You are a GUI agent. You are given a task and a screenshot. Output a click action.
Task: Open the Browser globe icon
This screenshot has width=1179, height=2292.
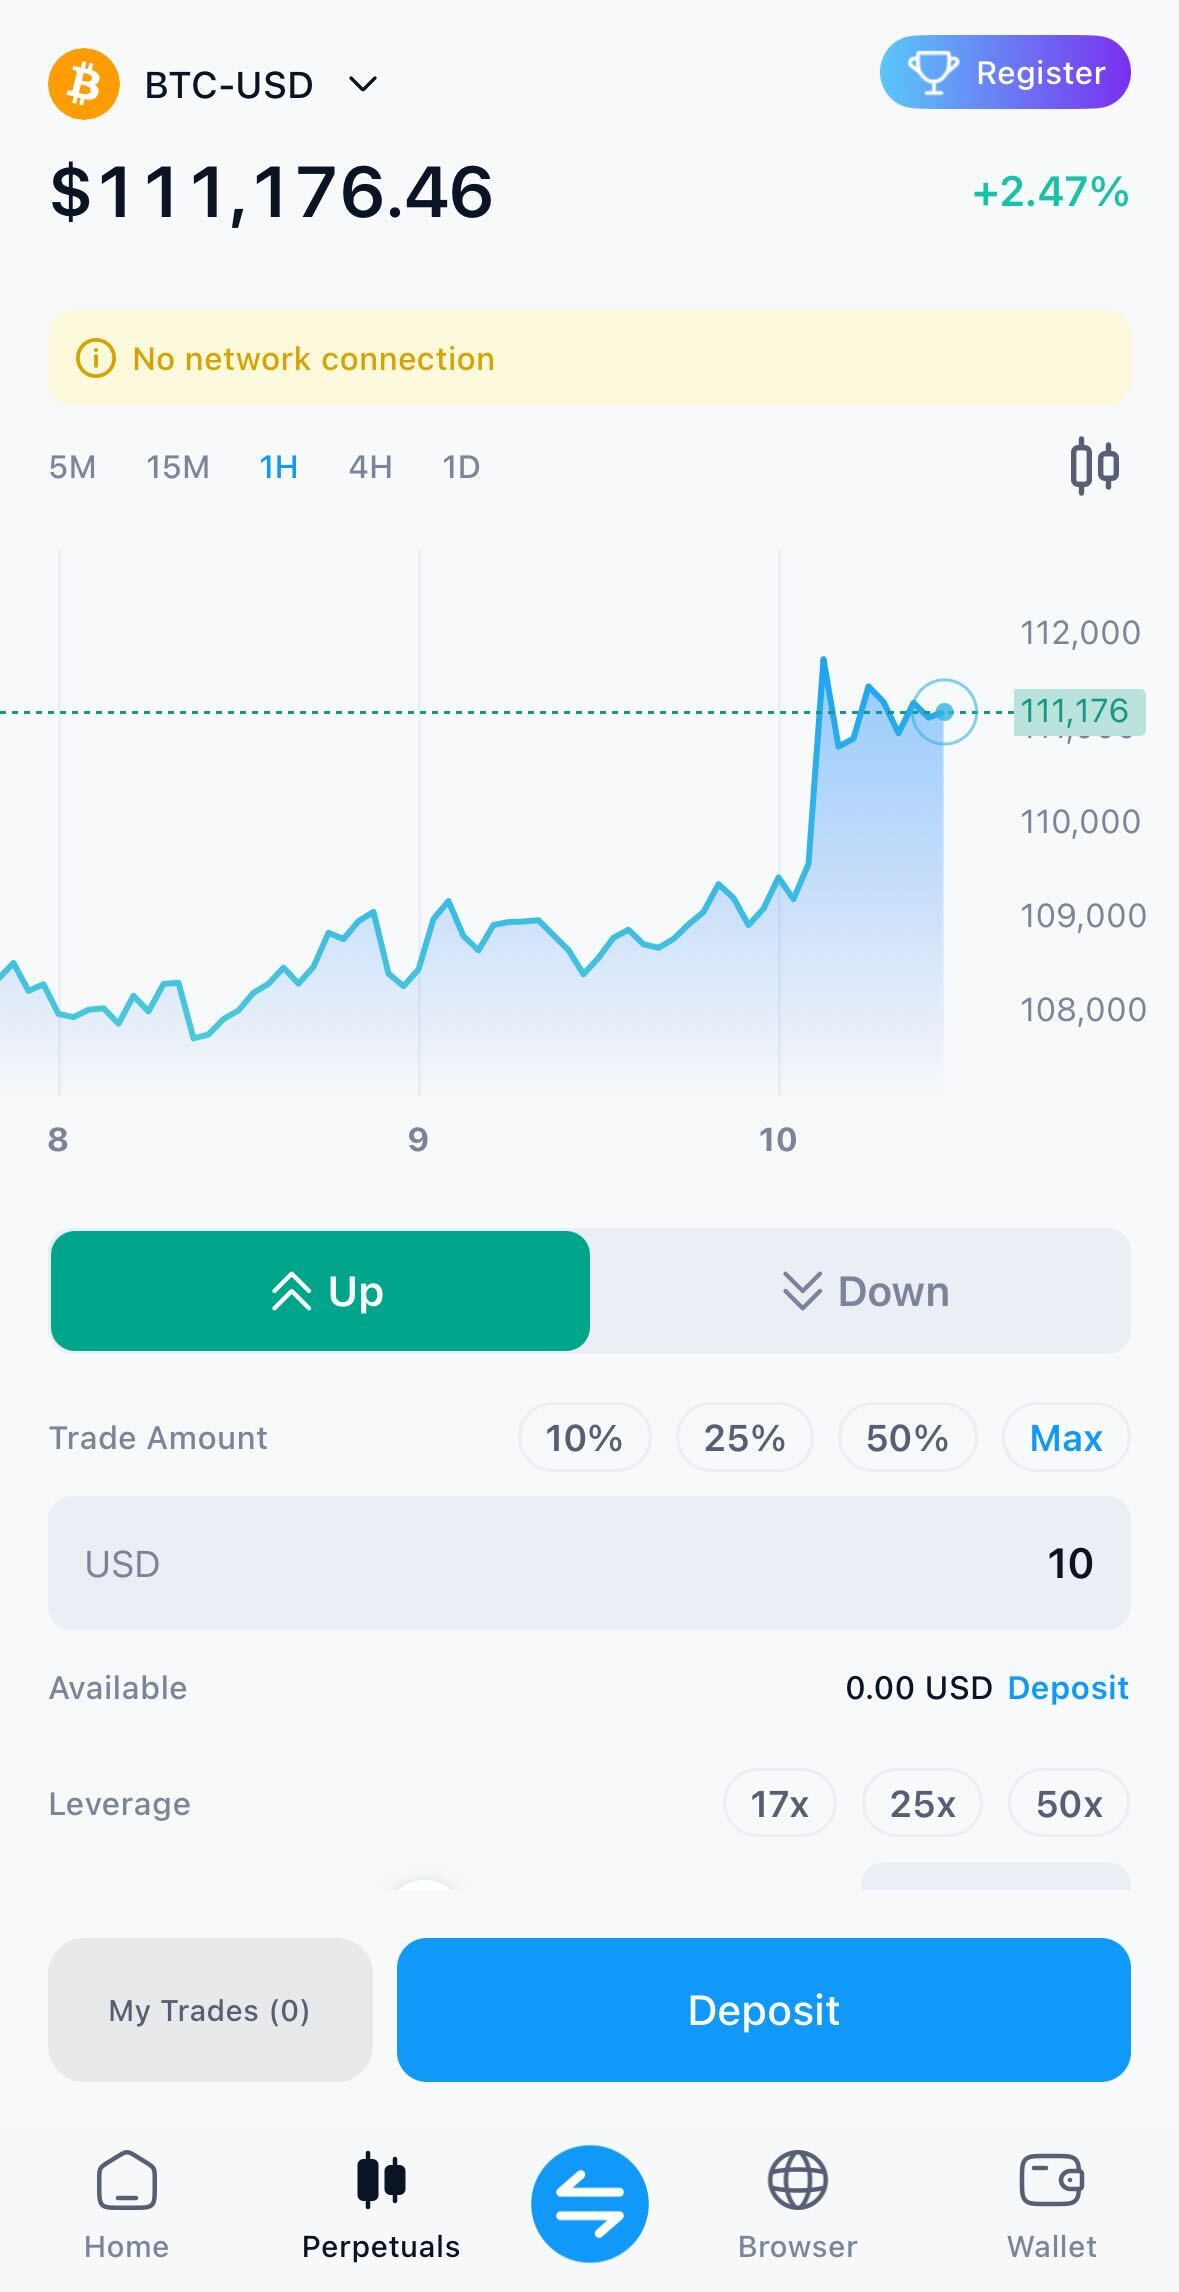797,2180
